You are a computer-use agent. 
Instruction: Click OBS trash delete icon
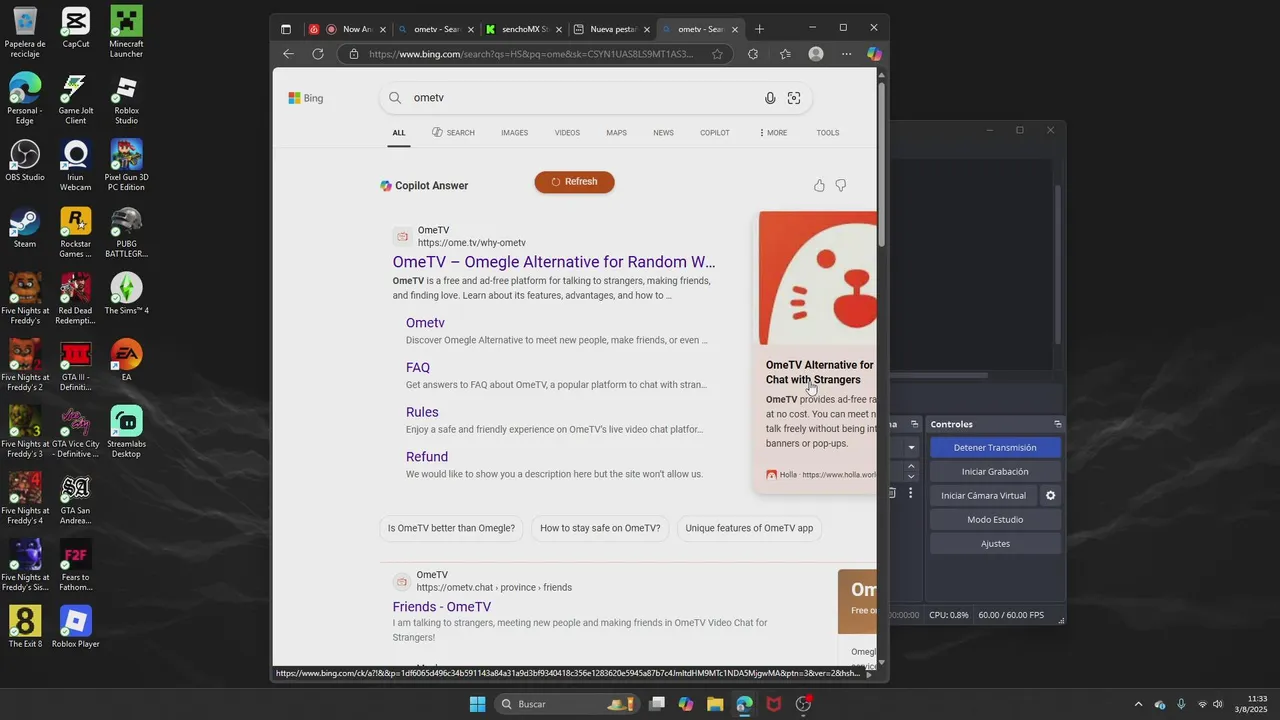pyautogui.click(x=892, y=493)
